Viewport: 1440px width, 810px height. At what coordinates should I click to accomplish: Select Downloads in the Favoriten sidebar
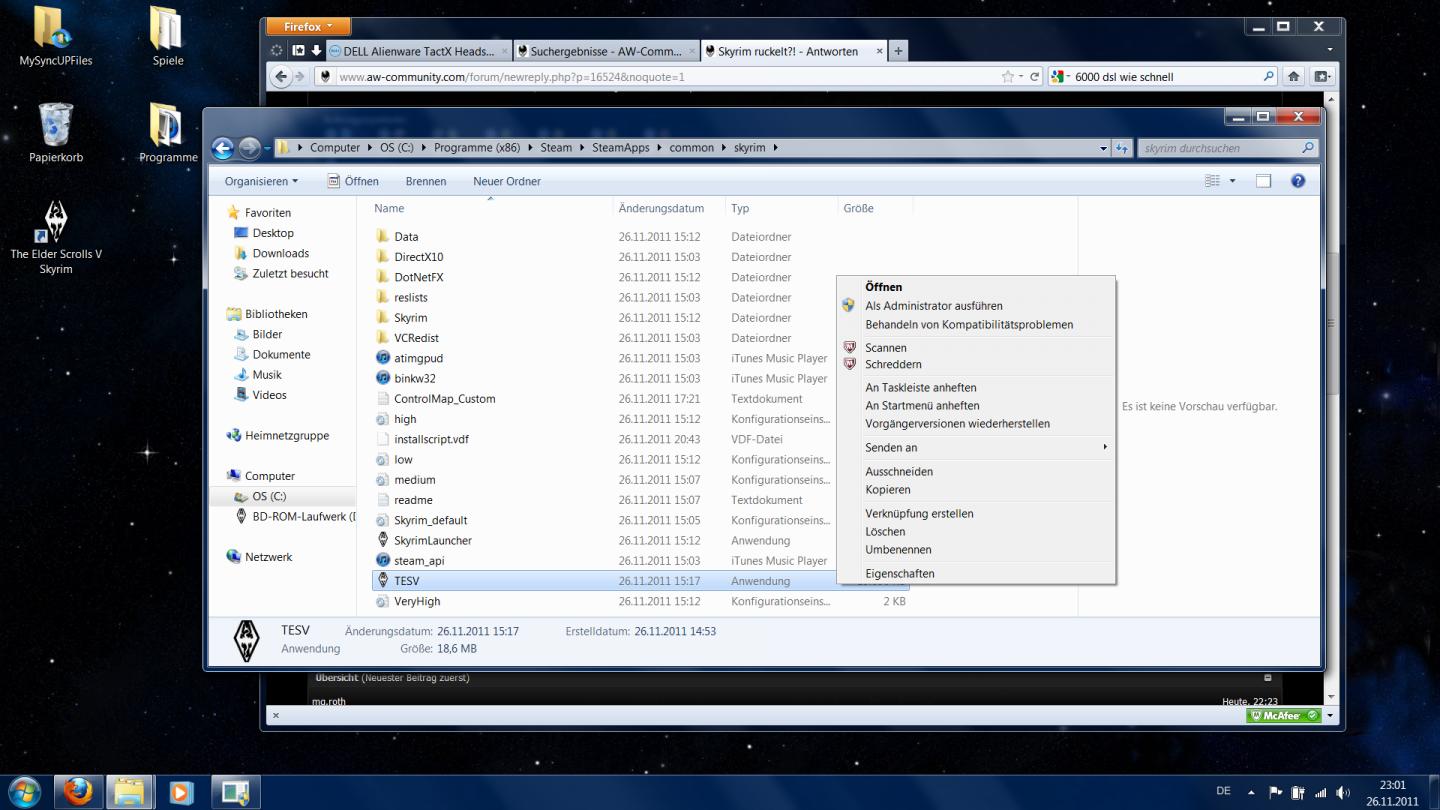(x=280, y=253)
